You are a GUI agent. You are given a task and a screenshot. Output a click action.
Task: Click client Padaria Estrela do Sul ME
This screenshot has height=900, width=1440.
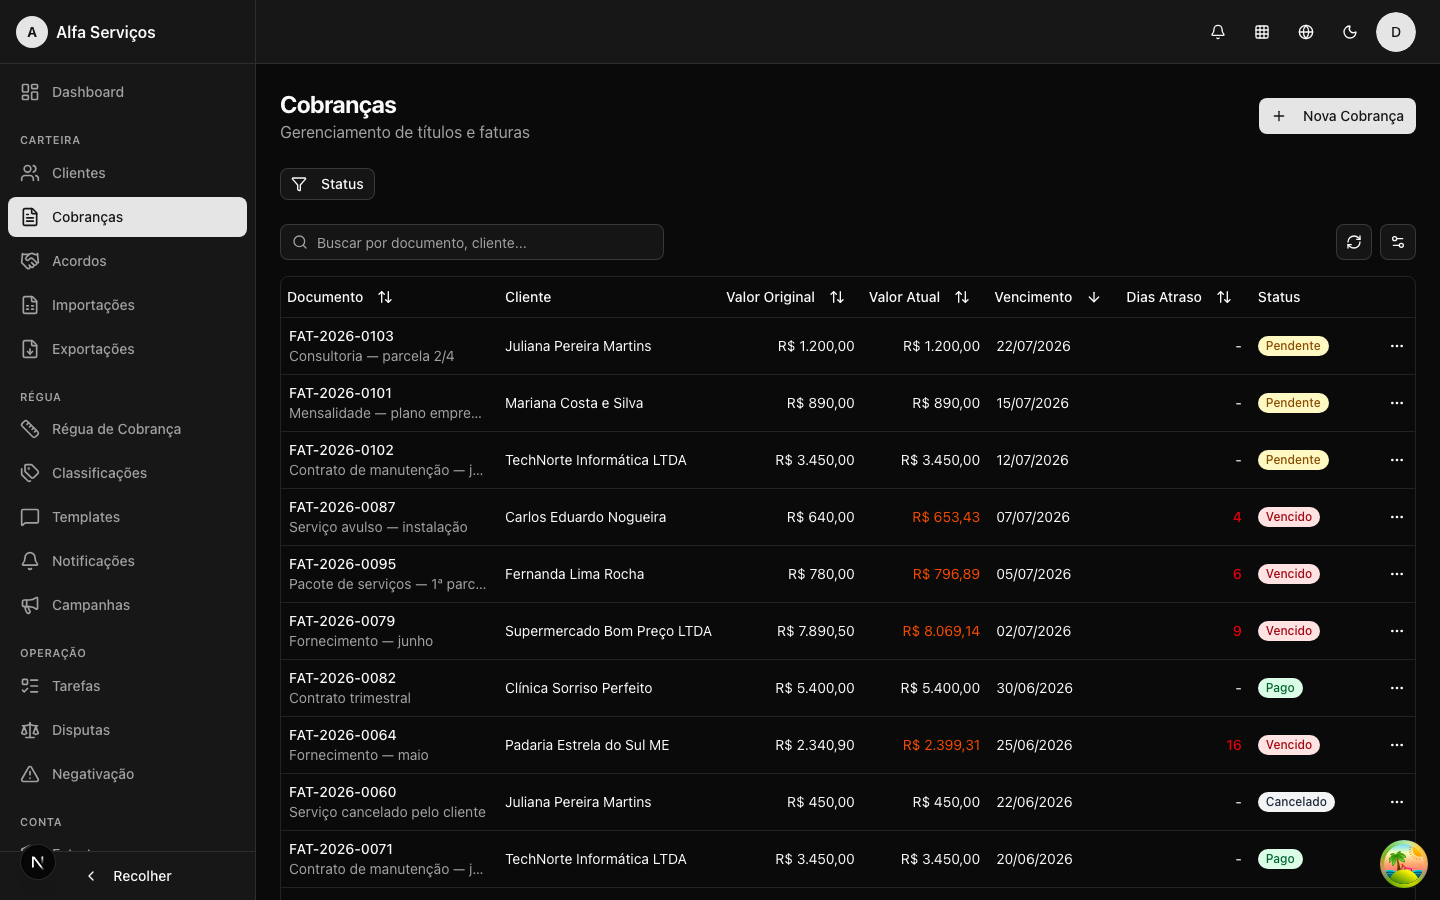point(587,745)
